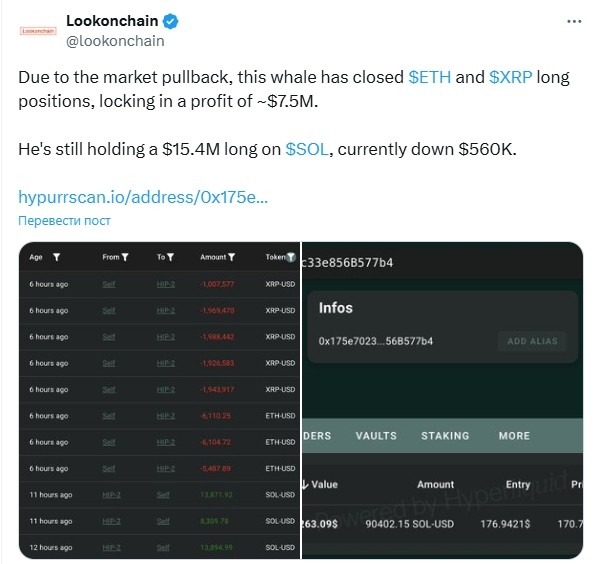The image size is (598, 564).
Task: Open the hypurrscan.io address link
Action: point(143,197)
